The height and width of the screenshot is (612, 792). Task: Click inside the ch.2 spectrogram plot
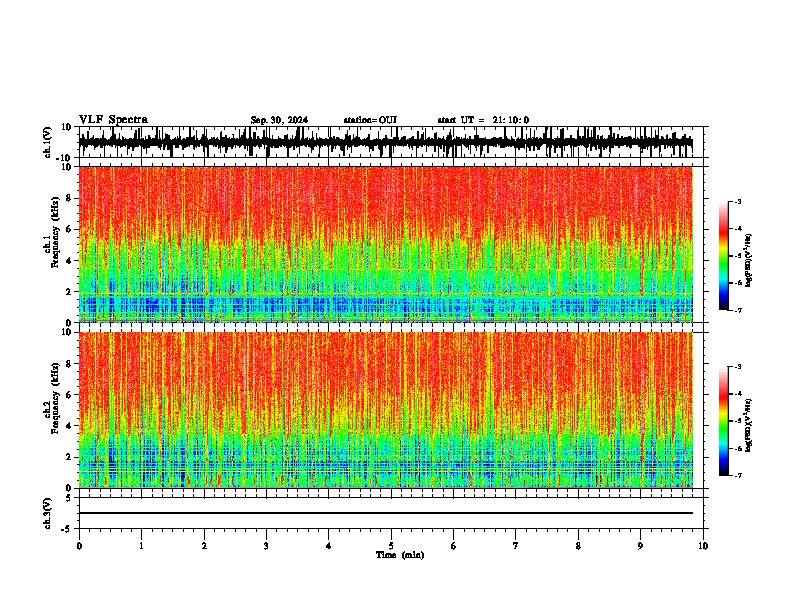pos(386,410)
